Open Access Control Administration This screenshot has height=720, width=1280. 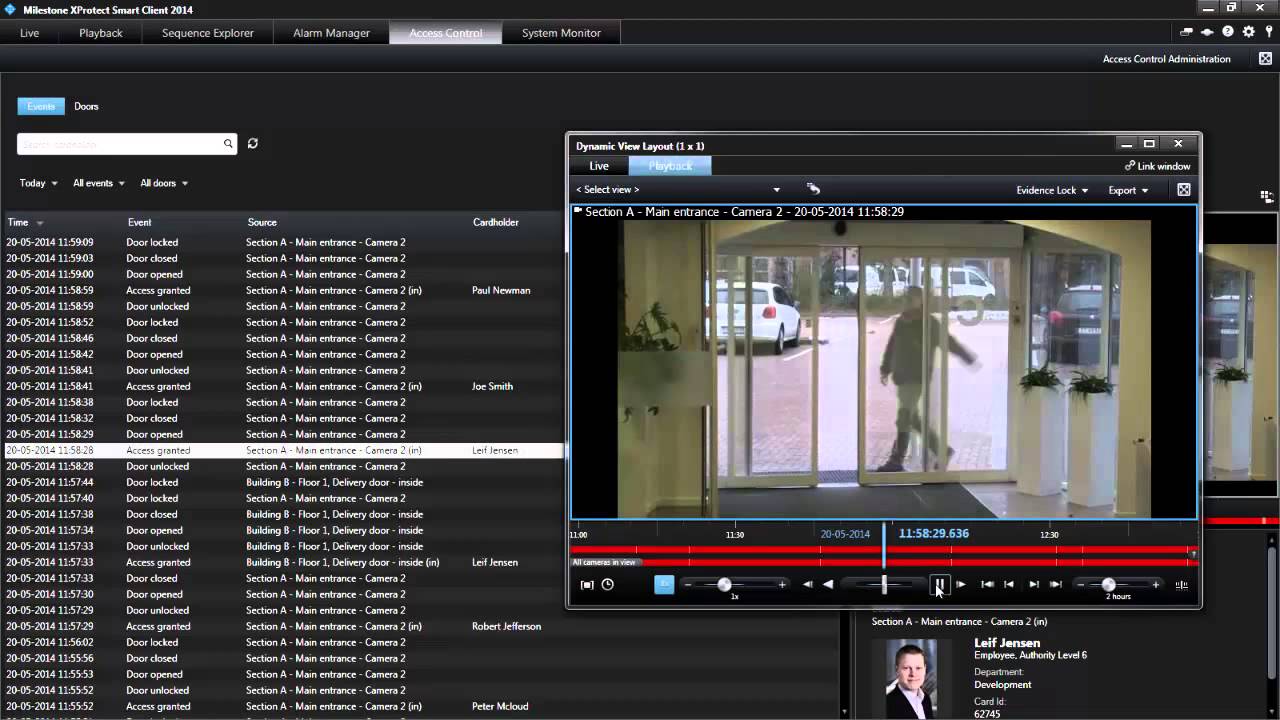[x=1166, y=59]
